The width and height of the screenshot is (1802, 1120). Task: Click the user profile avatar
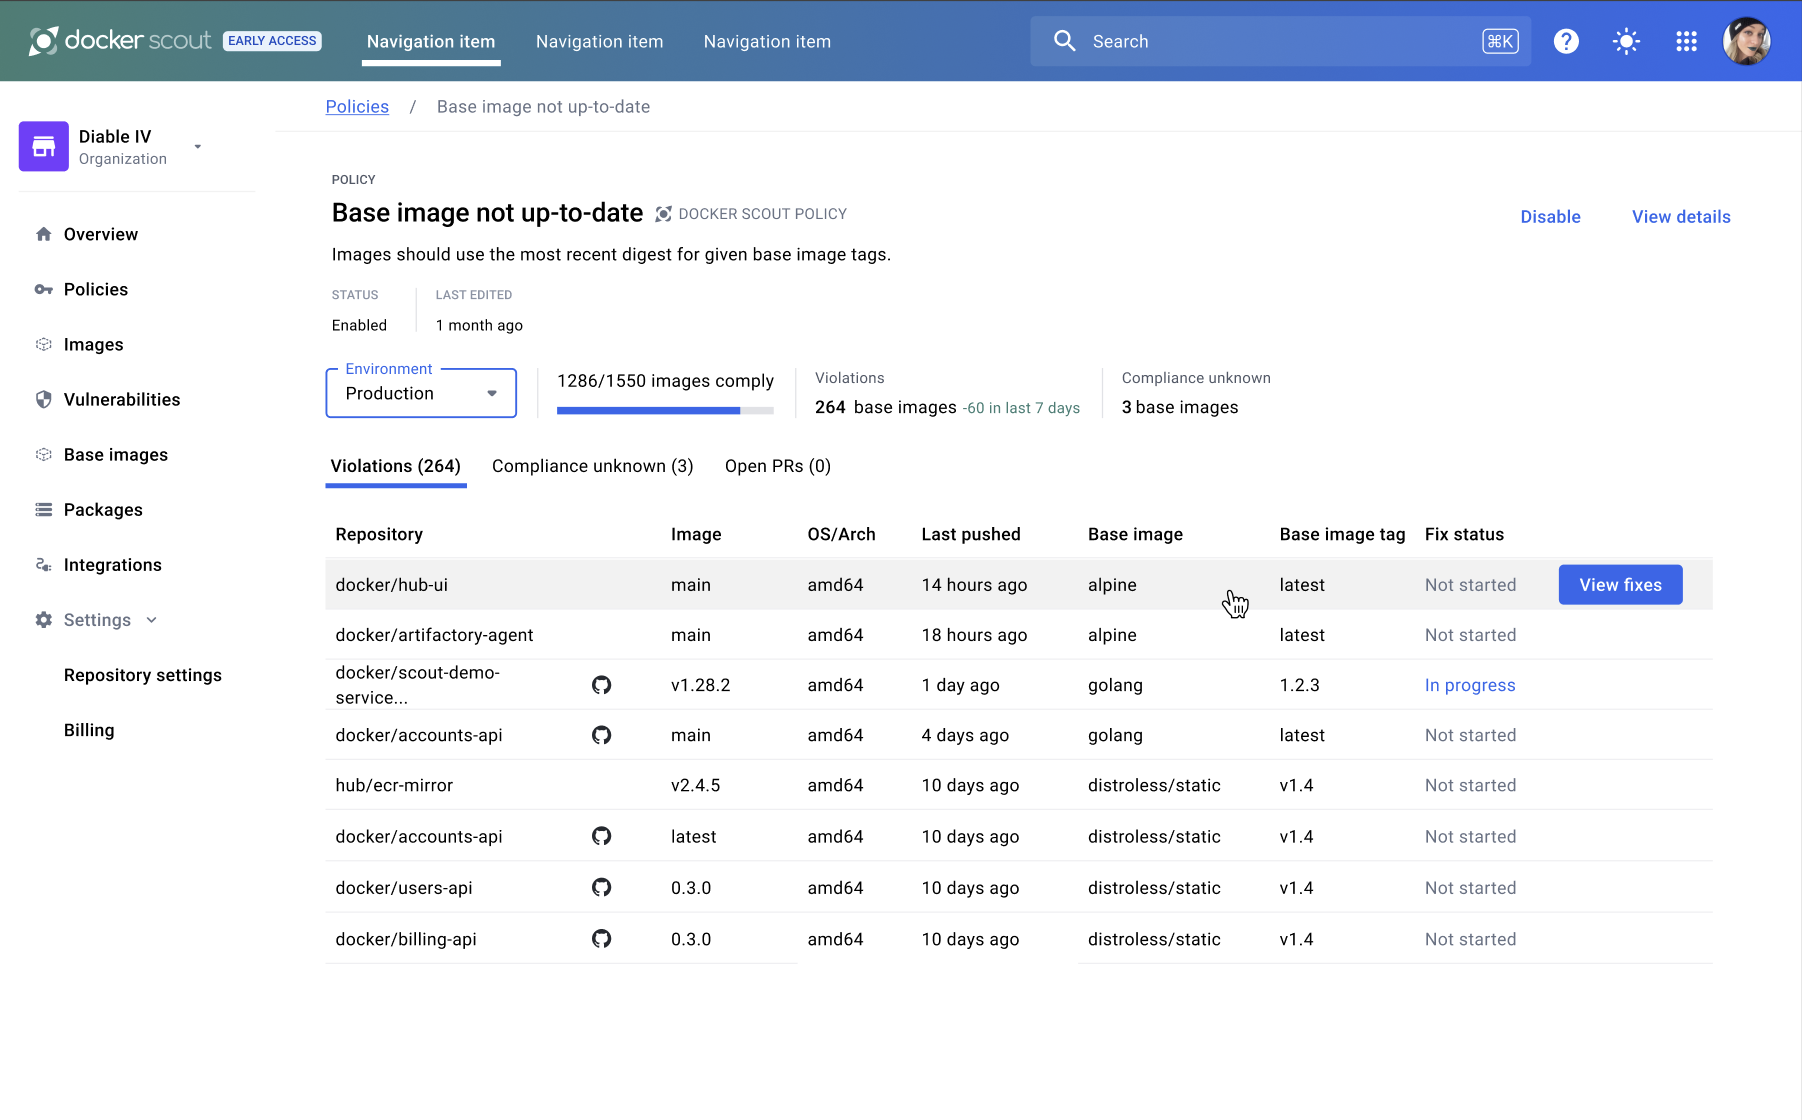click(1746, 41)
